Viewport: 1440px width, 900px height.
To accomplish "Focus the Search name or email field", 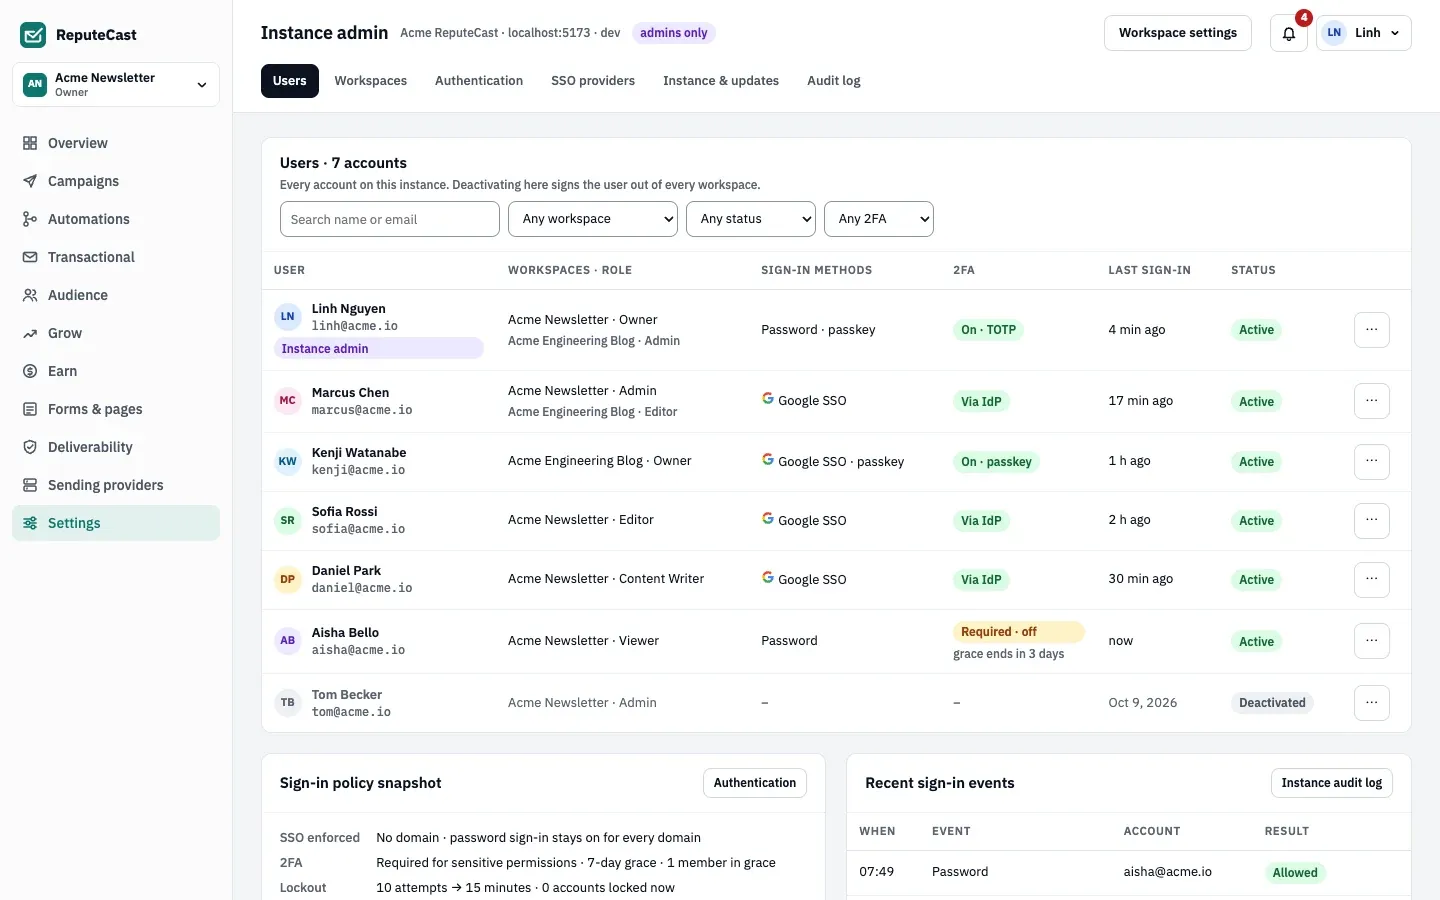I will pos(390,219).
